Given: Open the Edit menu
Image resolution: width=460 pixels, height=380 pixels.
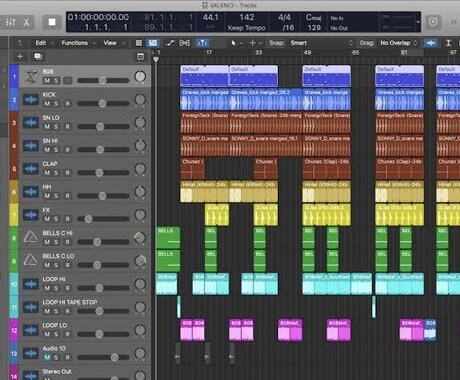Looking at the screenshot, I should 44,43.
